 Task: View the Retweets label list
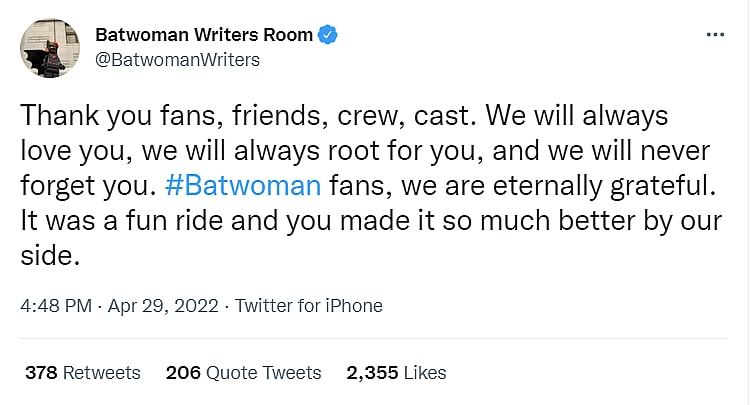tap(101, 373)
